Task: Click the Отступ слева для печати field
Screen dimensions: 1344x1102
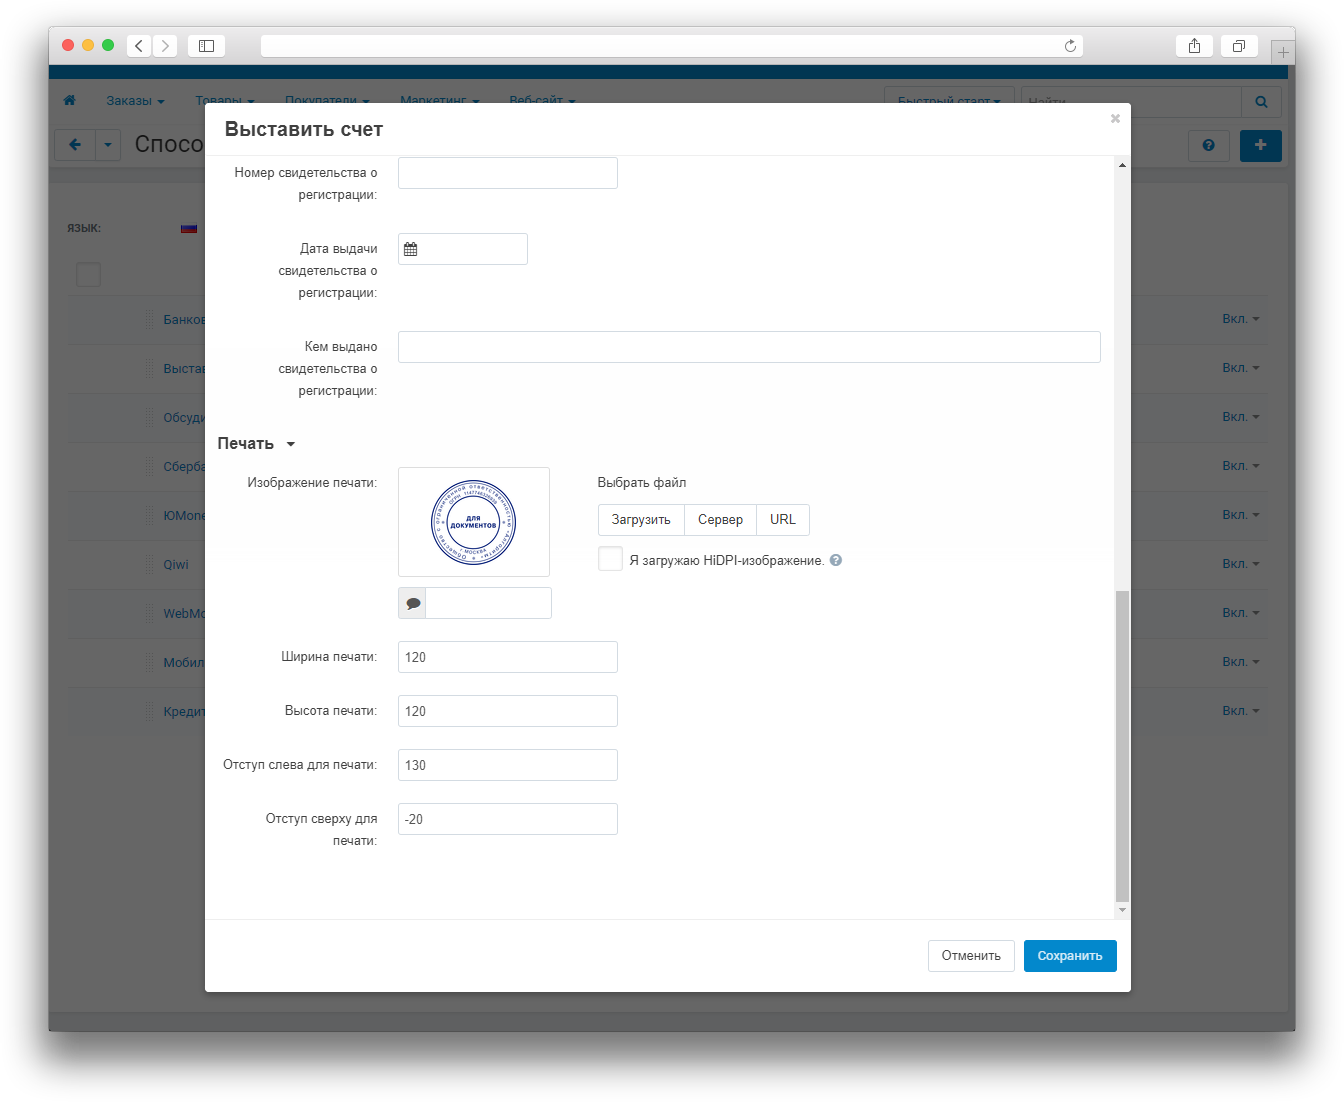Action: click(x=508, y=765)
